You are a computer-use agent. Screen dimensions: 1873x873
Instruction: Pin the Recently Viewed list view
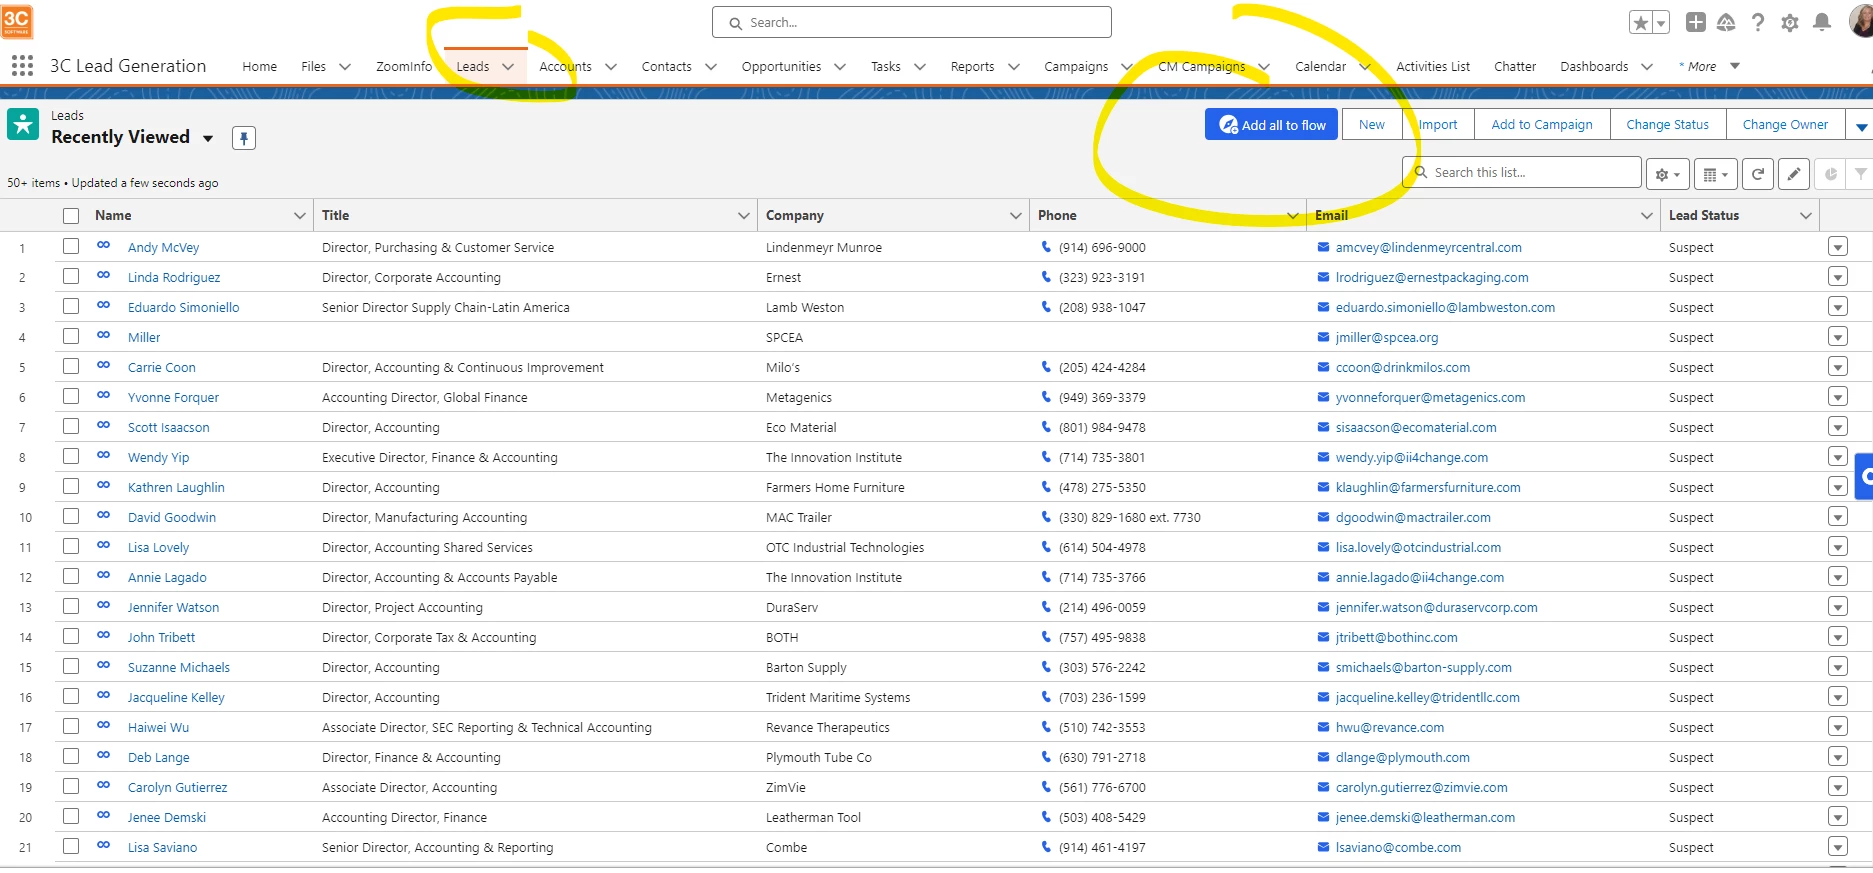(244, 138)
